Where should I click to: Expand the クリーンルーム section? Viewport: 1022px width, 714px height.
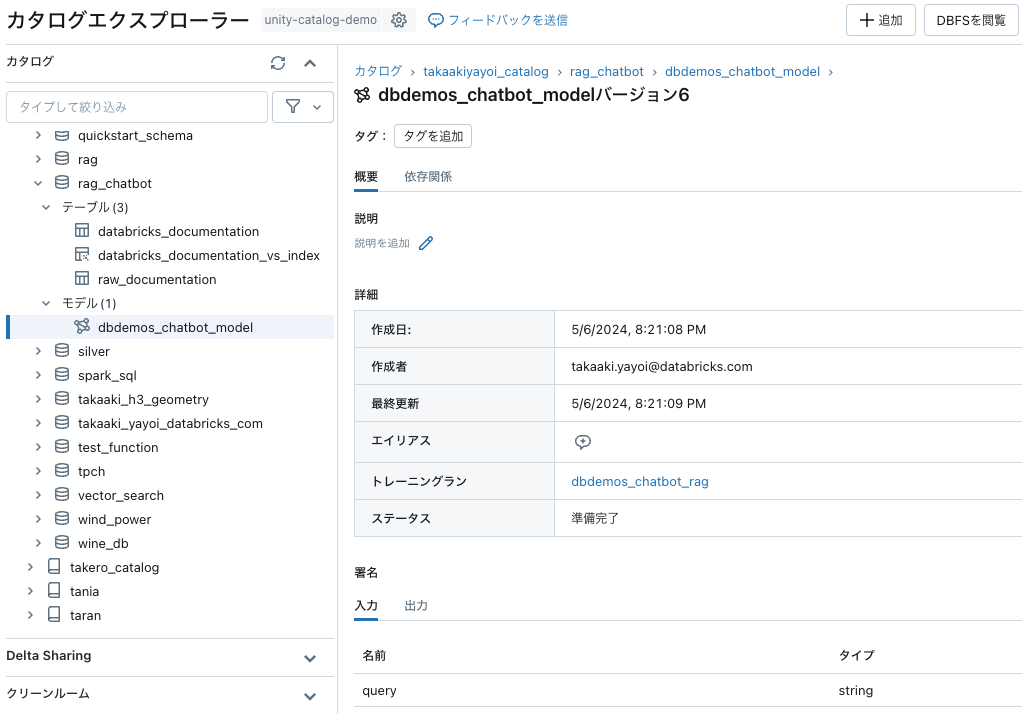[x=310, y=696]
